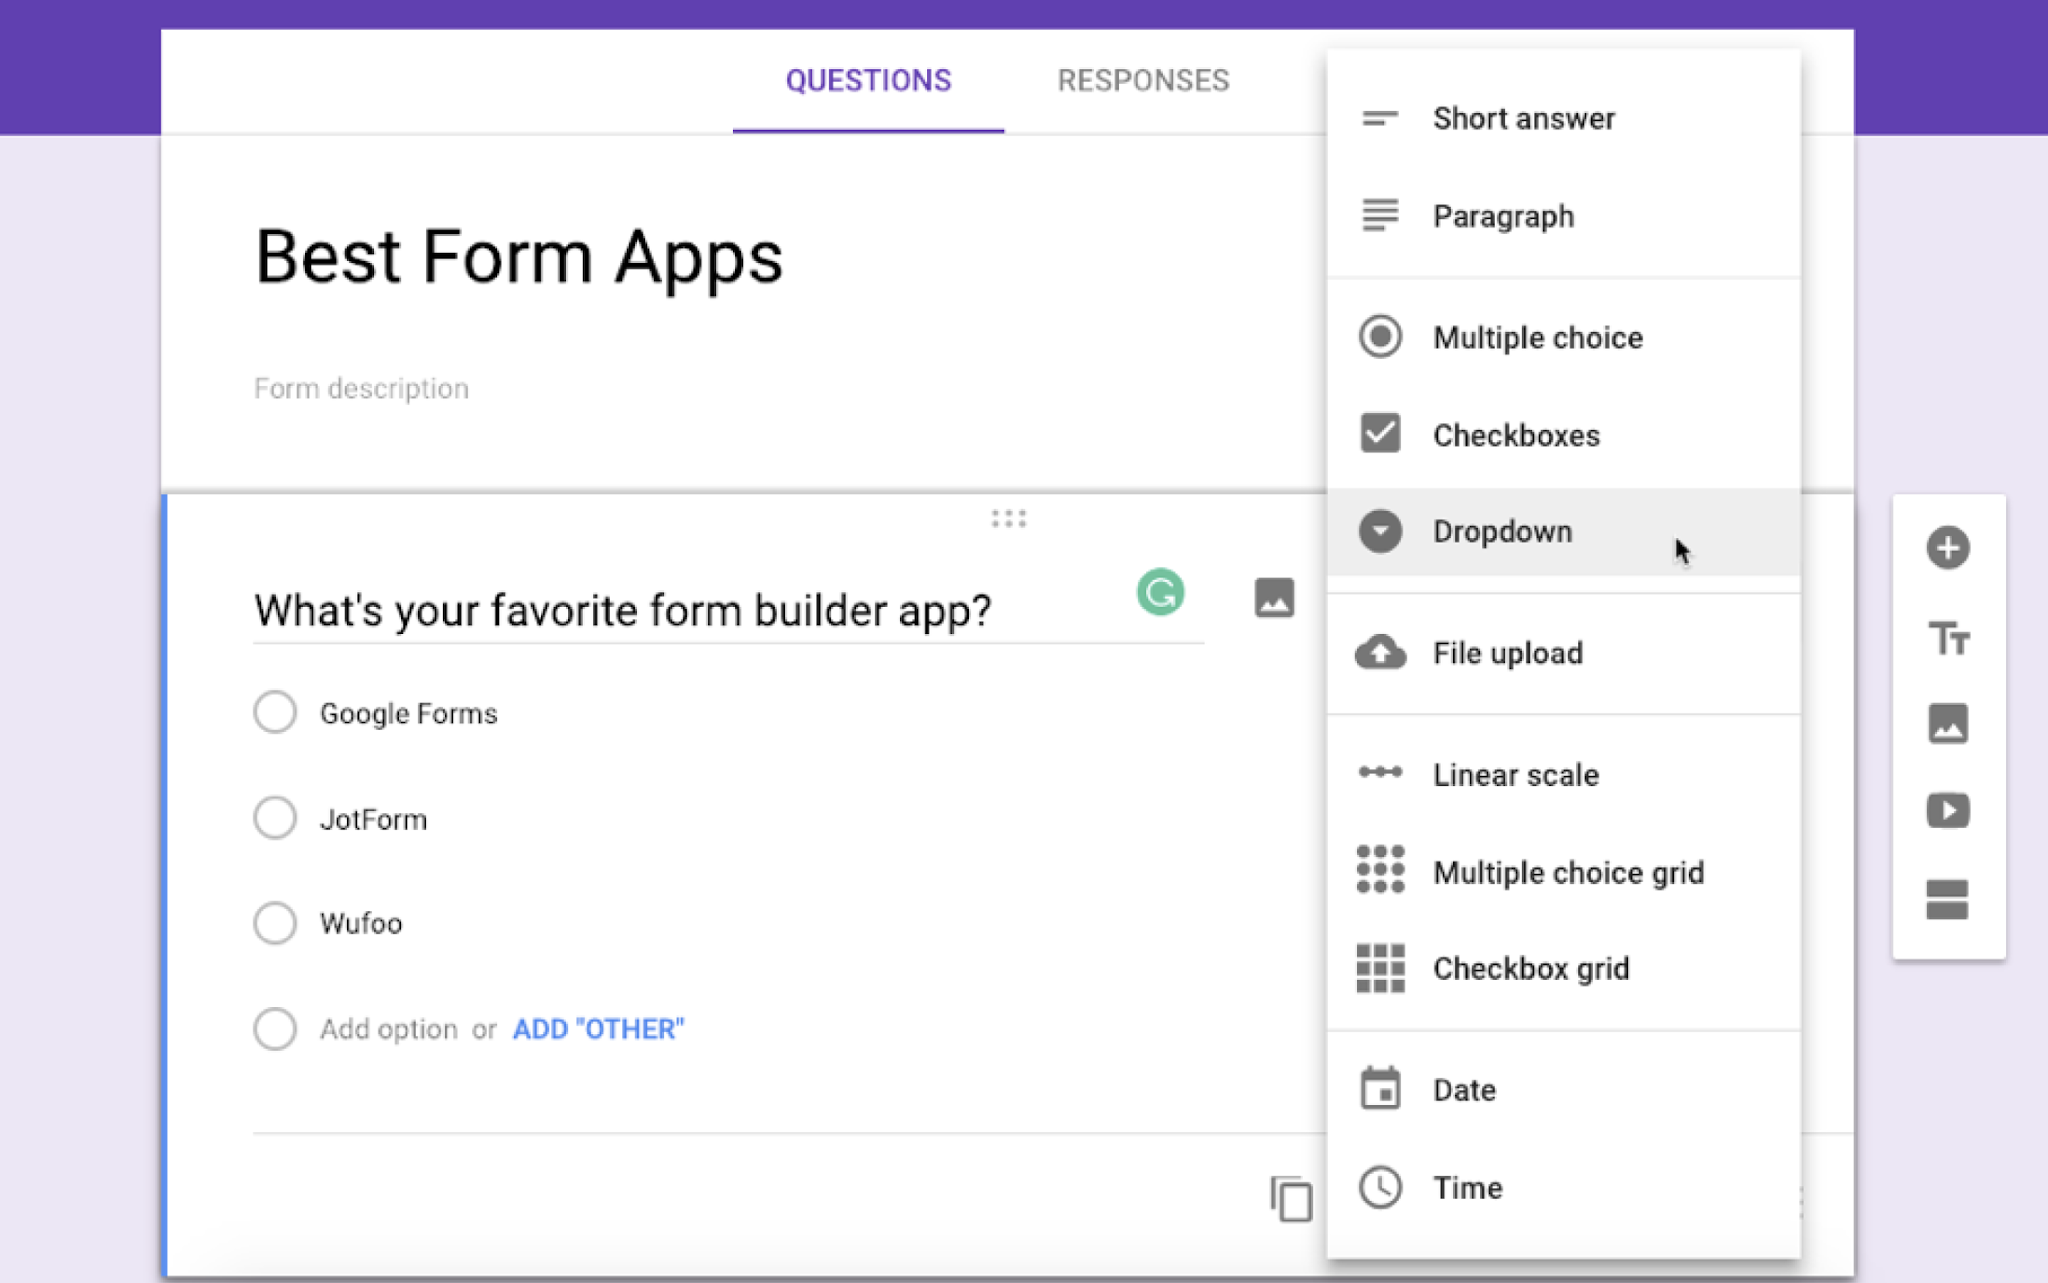Select the Google Forms radio button option

(273, 712)
